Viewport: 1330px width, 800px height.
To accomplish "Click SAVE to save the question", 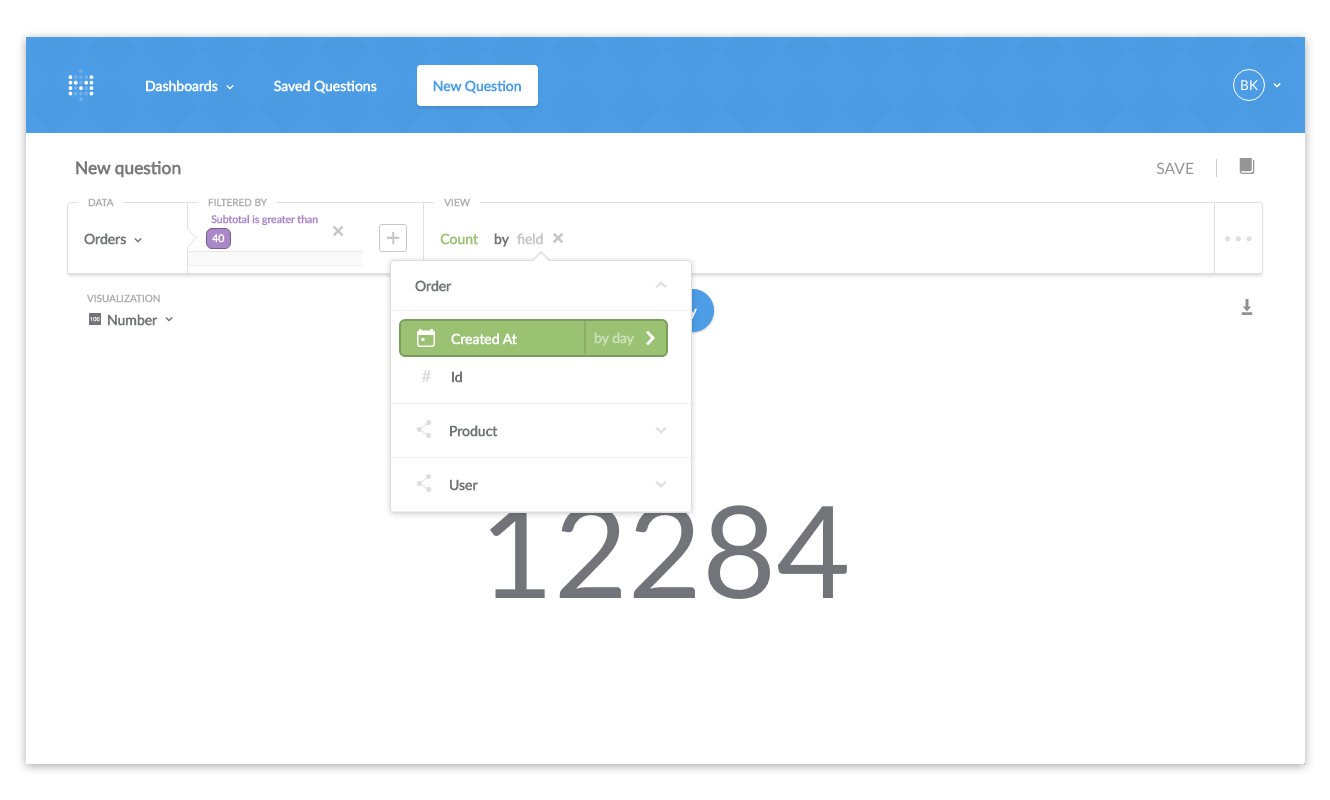I will [x=1174, y=169].
